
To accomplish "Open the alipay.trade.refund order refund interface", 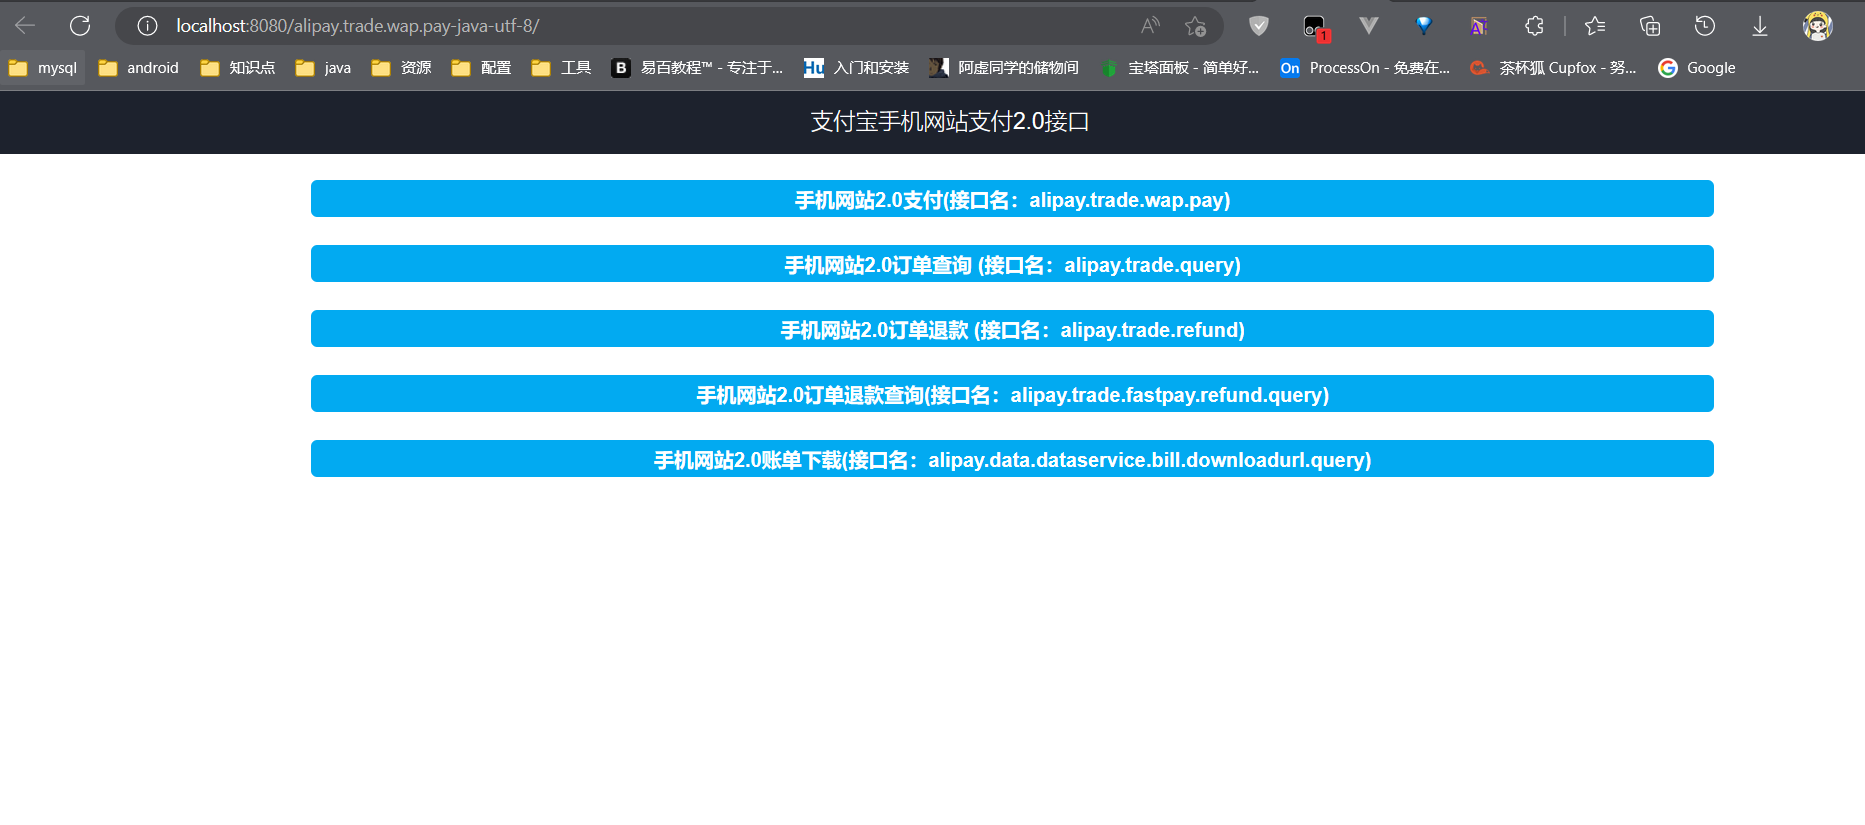I will 1012,329.
